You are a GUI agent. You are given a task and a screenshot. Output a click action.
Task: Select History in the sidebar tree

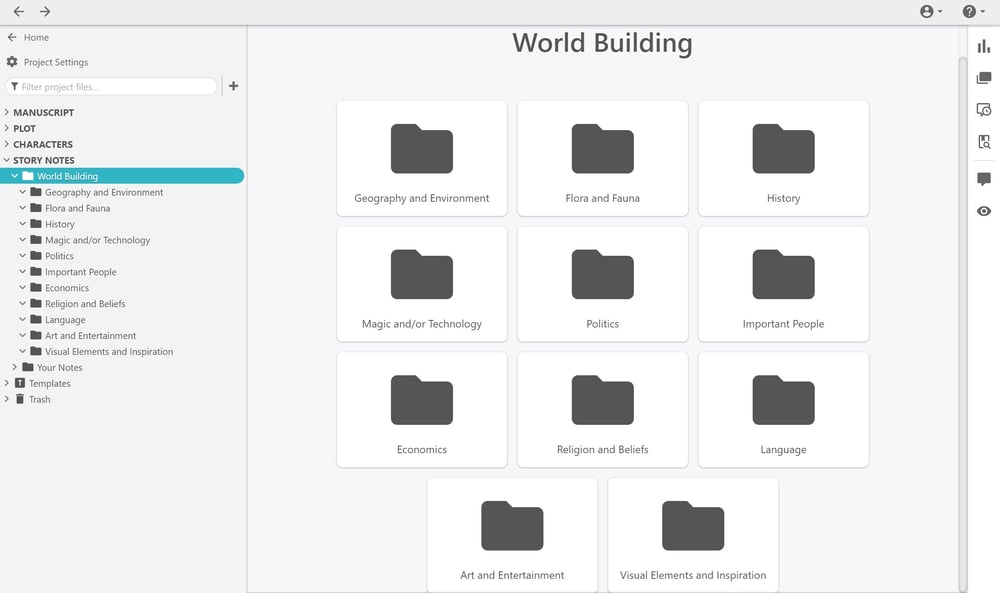59,224
